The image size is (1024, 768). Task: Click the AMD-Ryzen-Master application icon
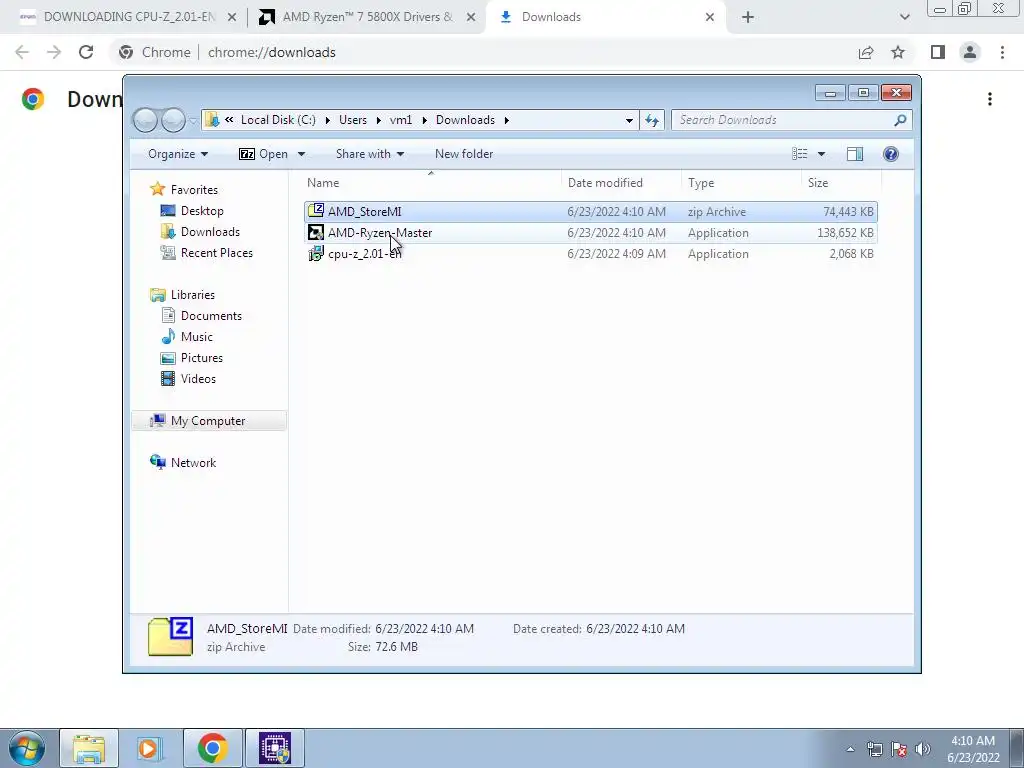316,232
